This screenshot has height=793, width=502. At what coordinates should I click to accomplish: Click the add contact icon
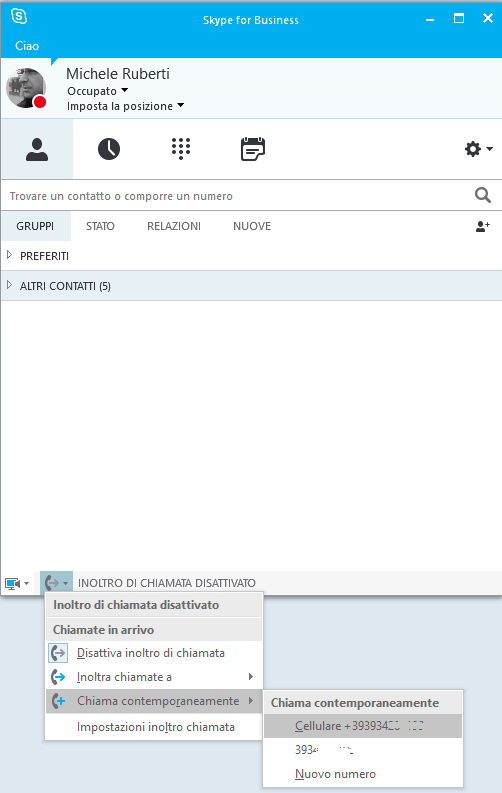pos(483,226)
